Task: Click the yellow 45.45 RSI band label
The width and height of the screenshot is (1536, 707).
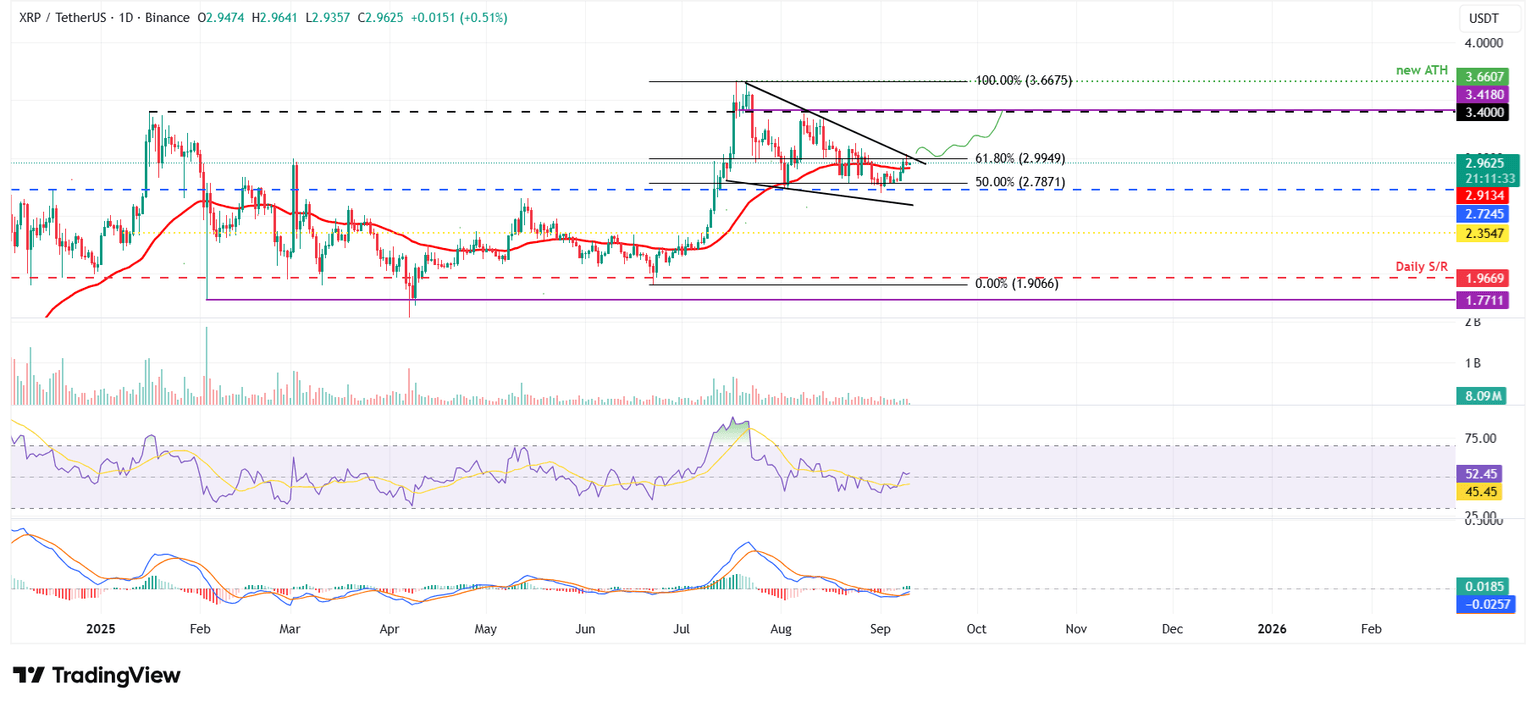Action: coord(1482,491)
